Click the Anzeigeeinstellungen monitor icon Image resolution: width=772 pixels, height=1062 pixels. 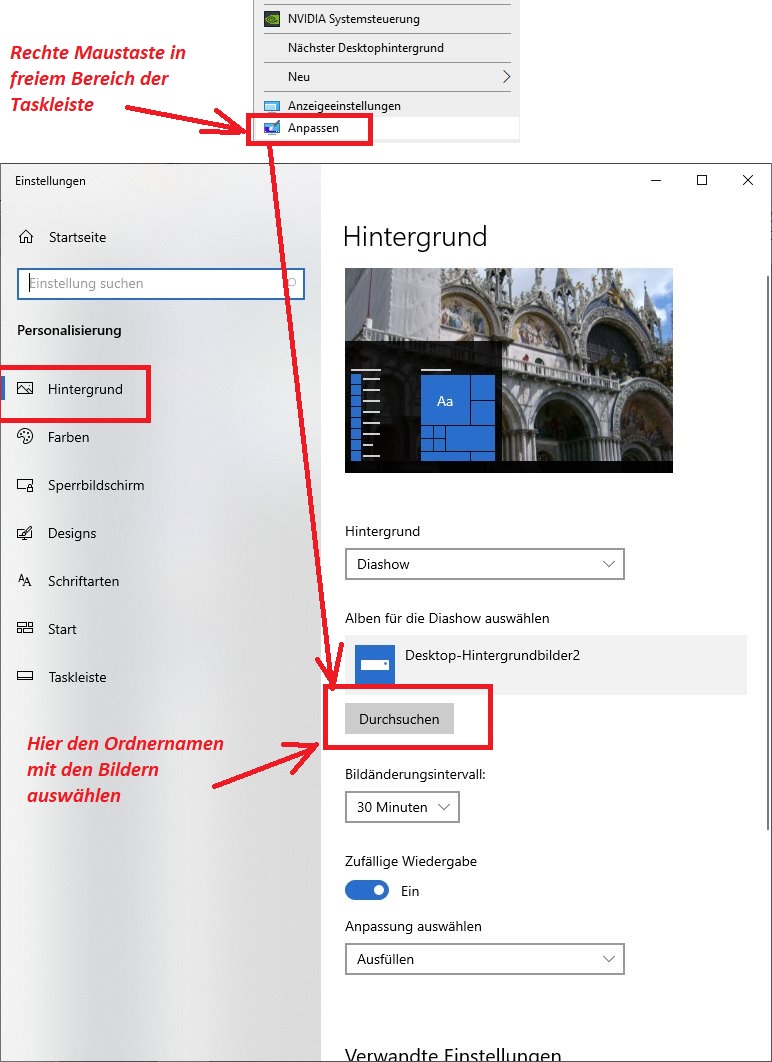pos(272,106)
